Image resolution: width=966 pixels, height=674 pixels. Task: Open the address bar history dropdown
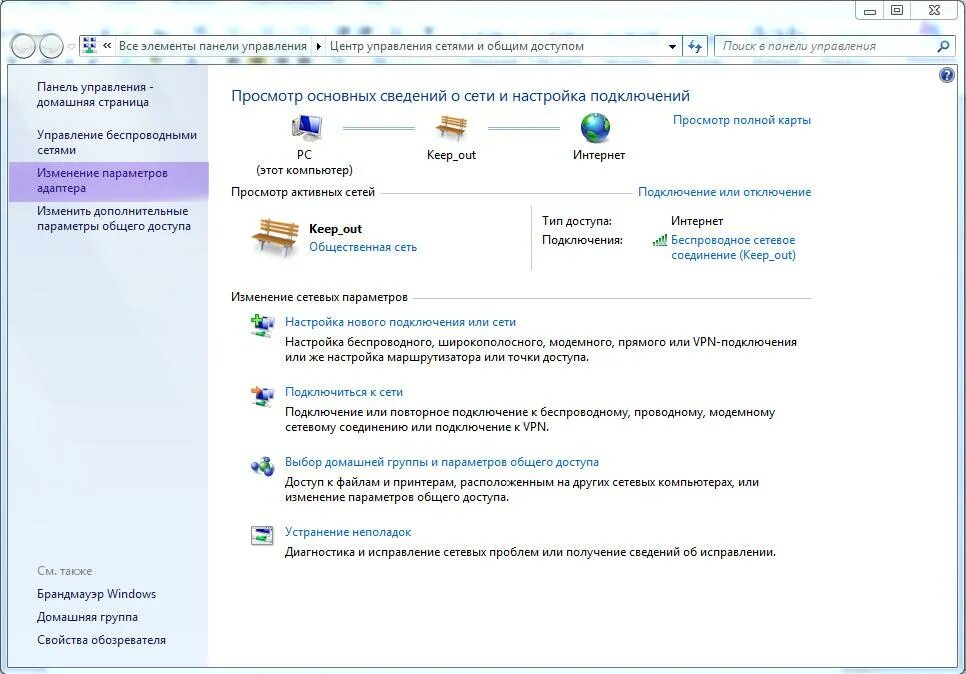coord(672,46)
